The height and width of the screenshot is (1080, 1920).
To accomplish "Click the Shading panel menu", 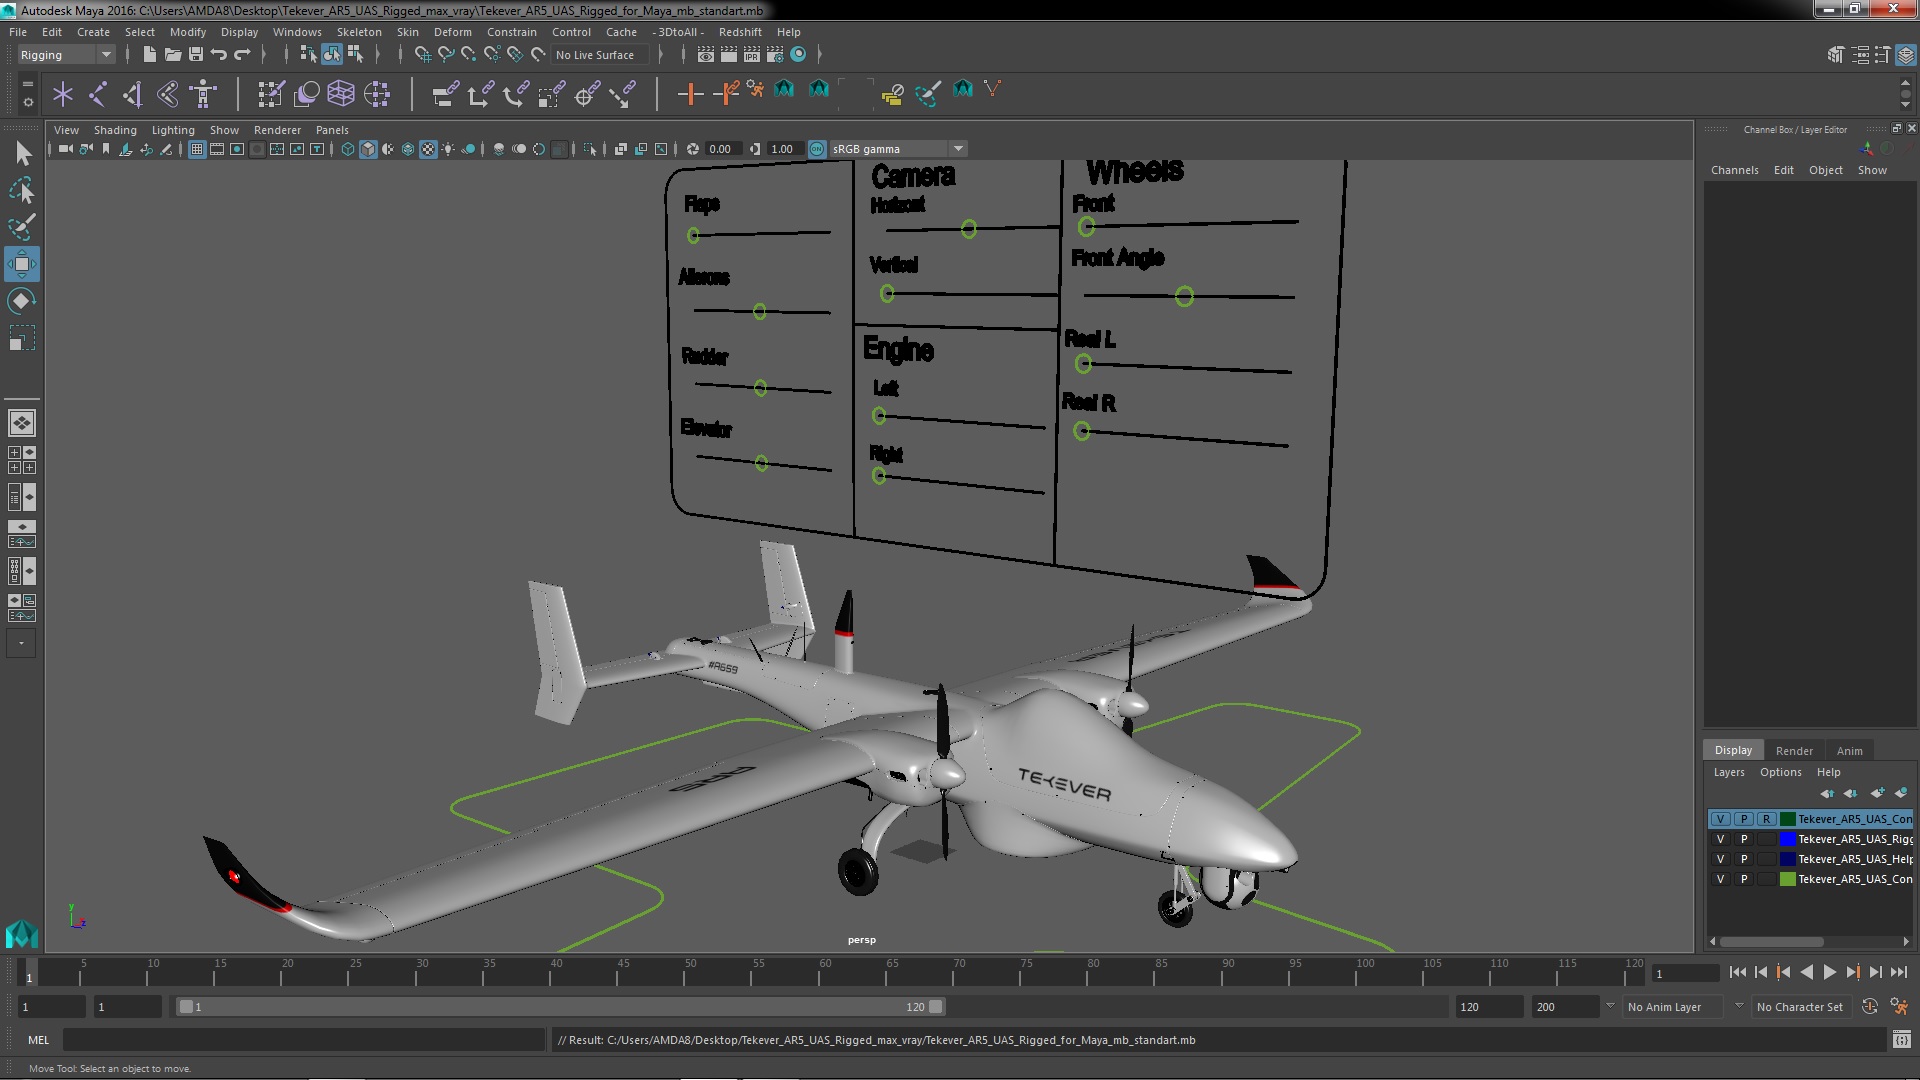I will click(115, 130).
